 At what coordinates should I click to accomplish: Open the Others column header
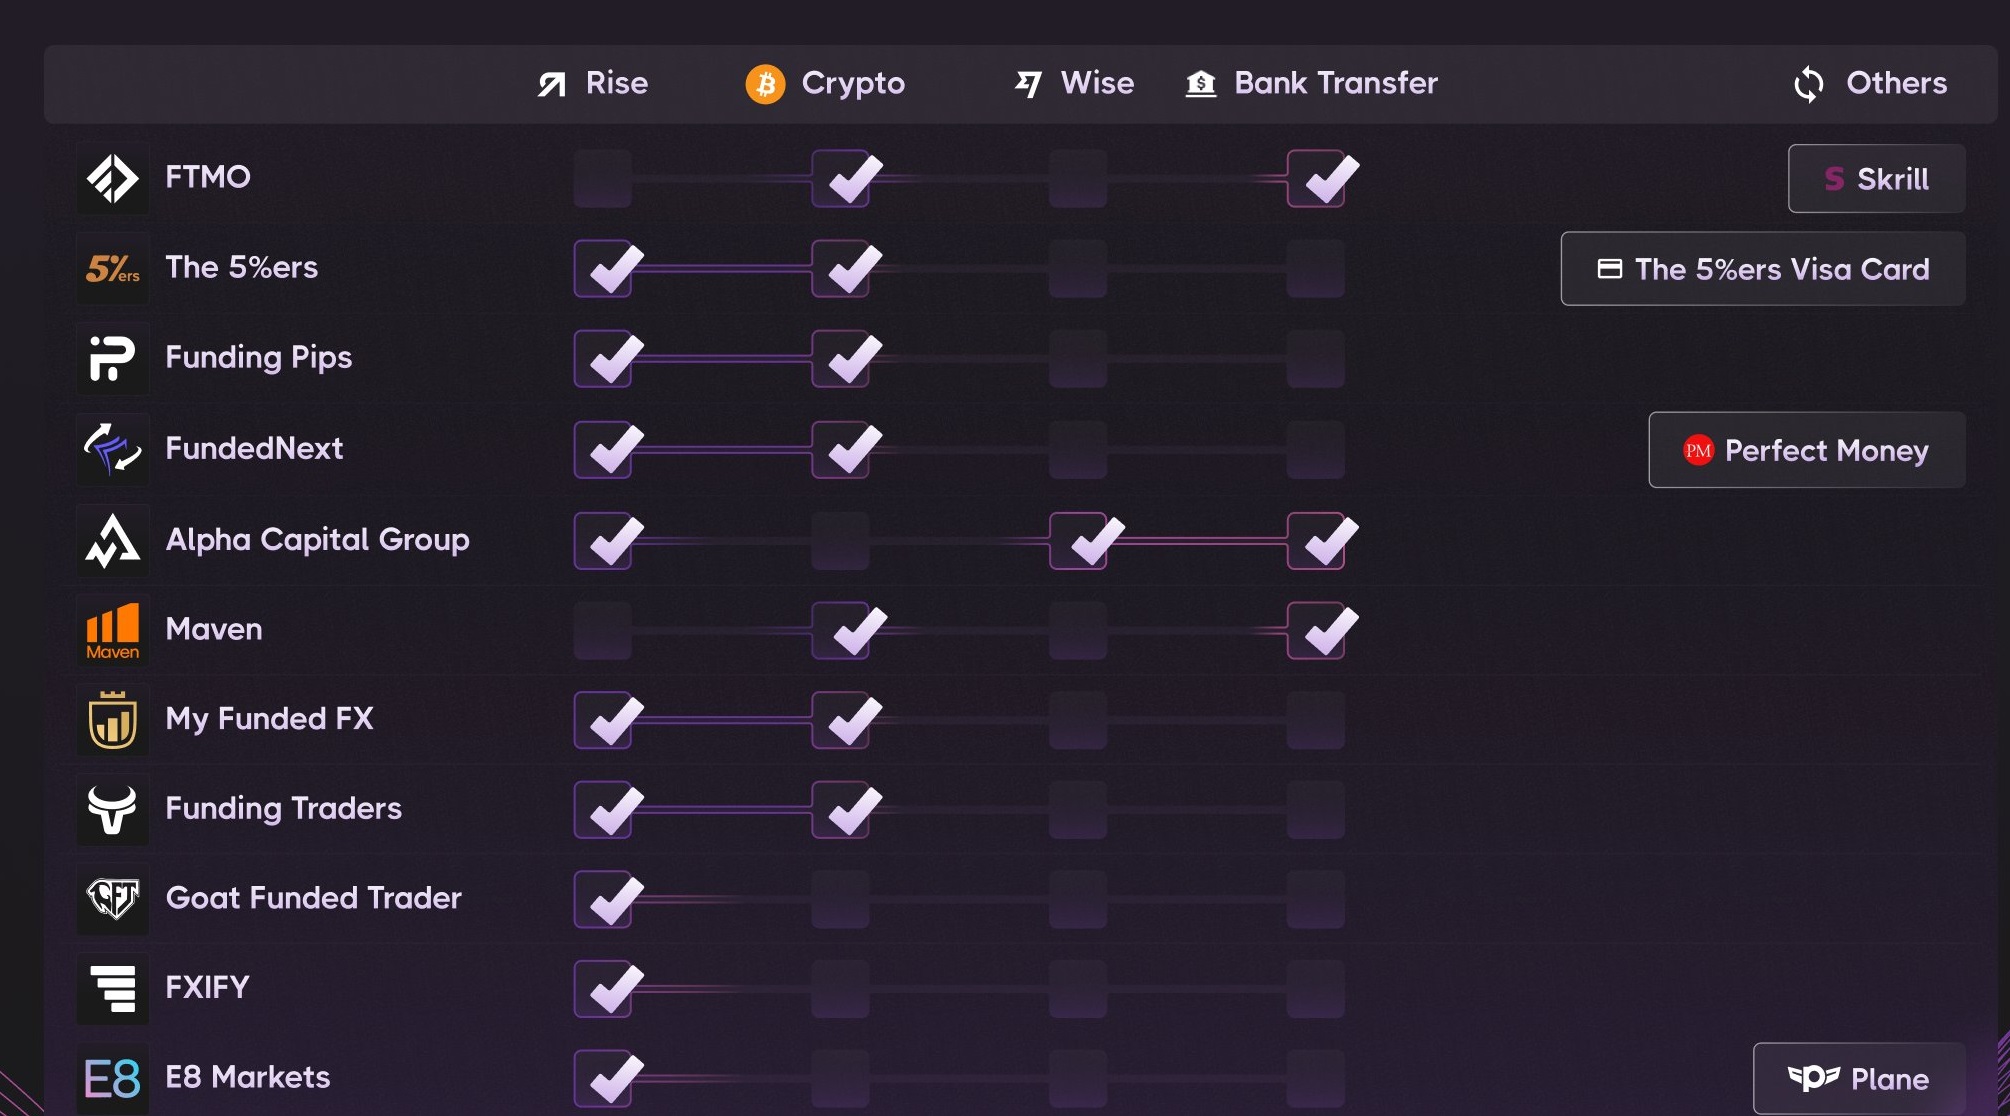click(x=1870, y=83)
